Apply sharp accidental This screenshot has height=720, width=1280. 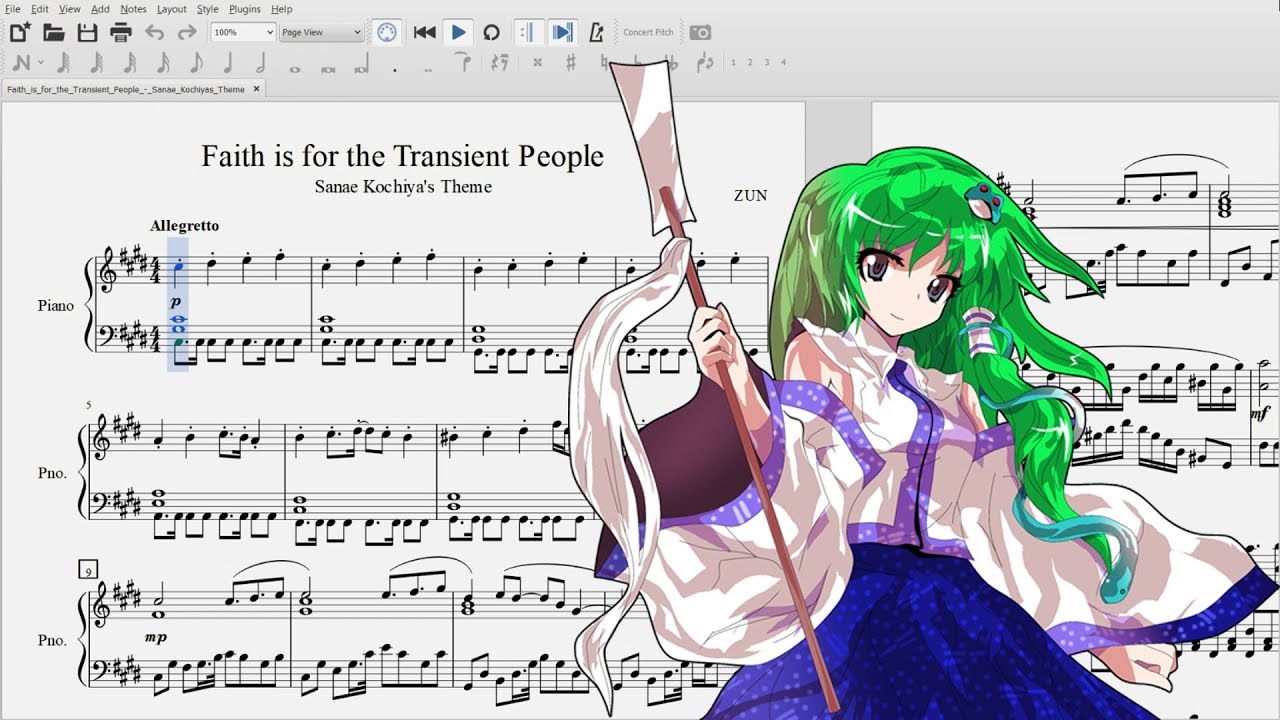[x=571, y=63]
